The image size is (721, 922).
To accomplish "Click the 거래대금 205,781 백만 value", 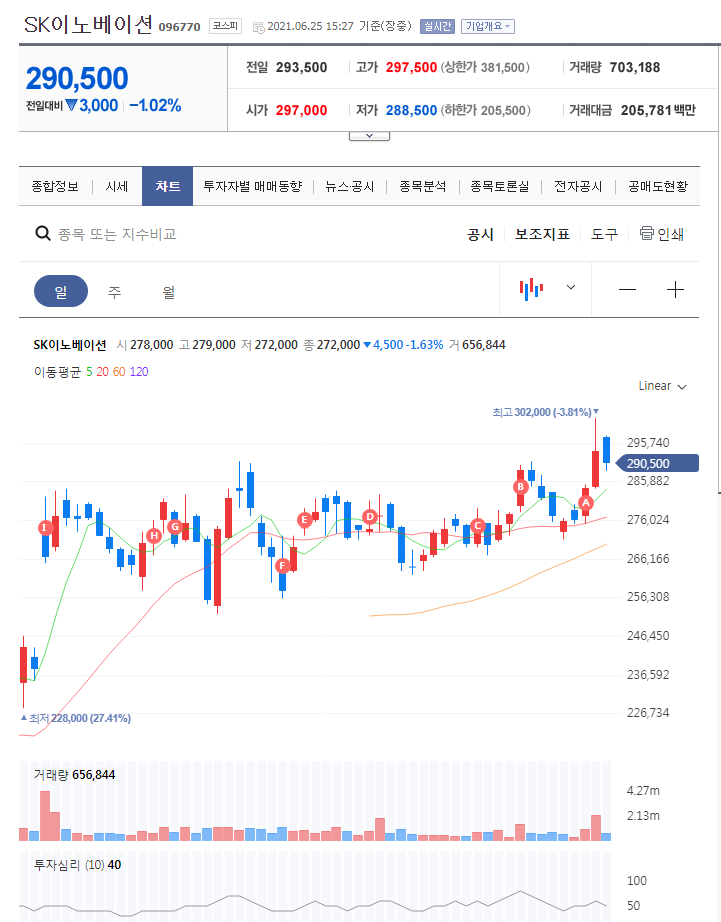I will coord(658,110).
